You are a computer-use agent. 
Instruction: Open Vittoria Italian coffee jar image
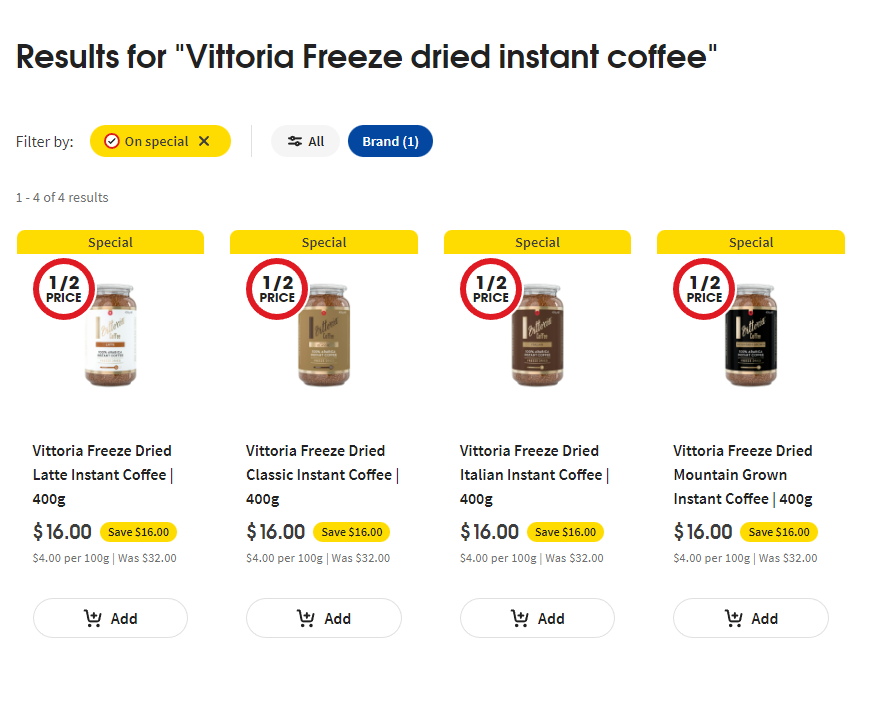(x=538, y=335)
